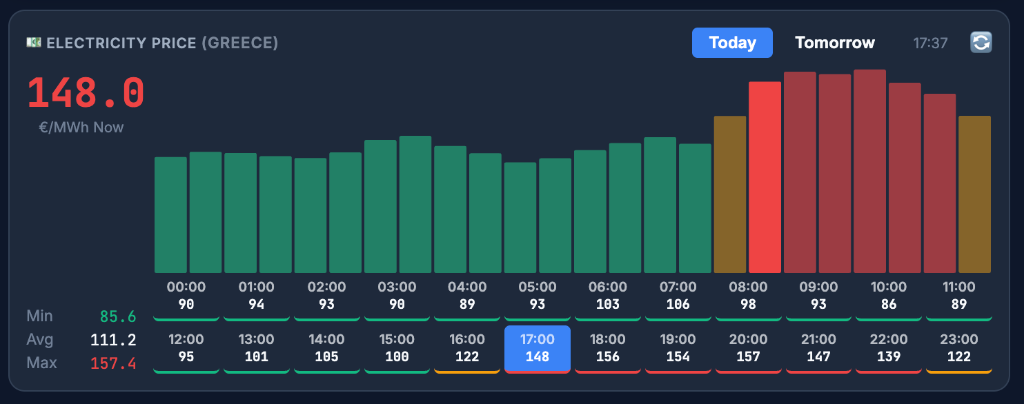
Task: Click the leftmost green bar in the chart
Action: click(171, 214)
